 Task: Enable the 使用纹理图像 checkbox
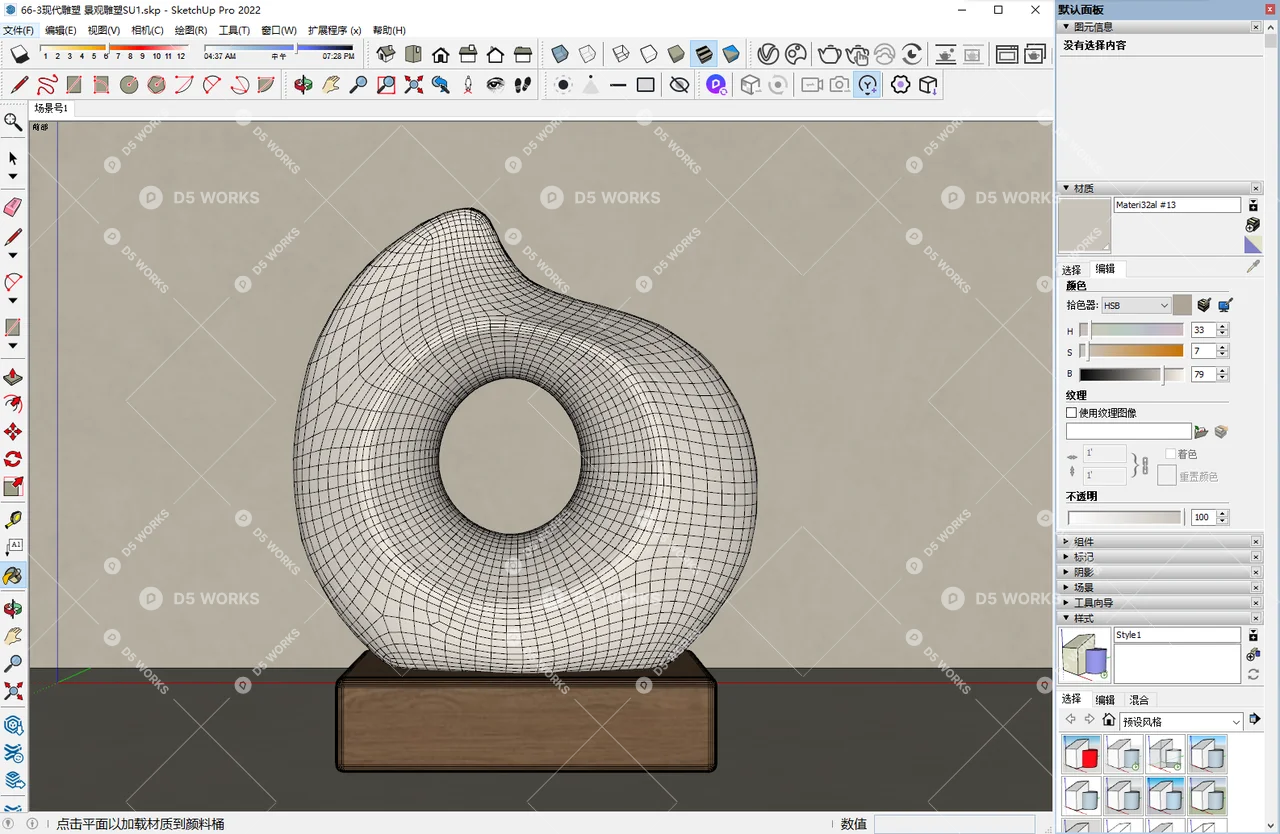click(1071, 412)
